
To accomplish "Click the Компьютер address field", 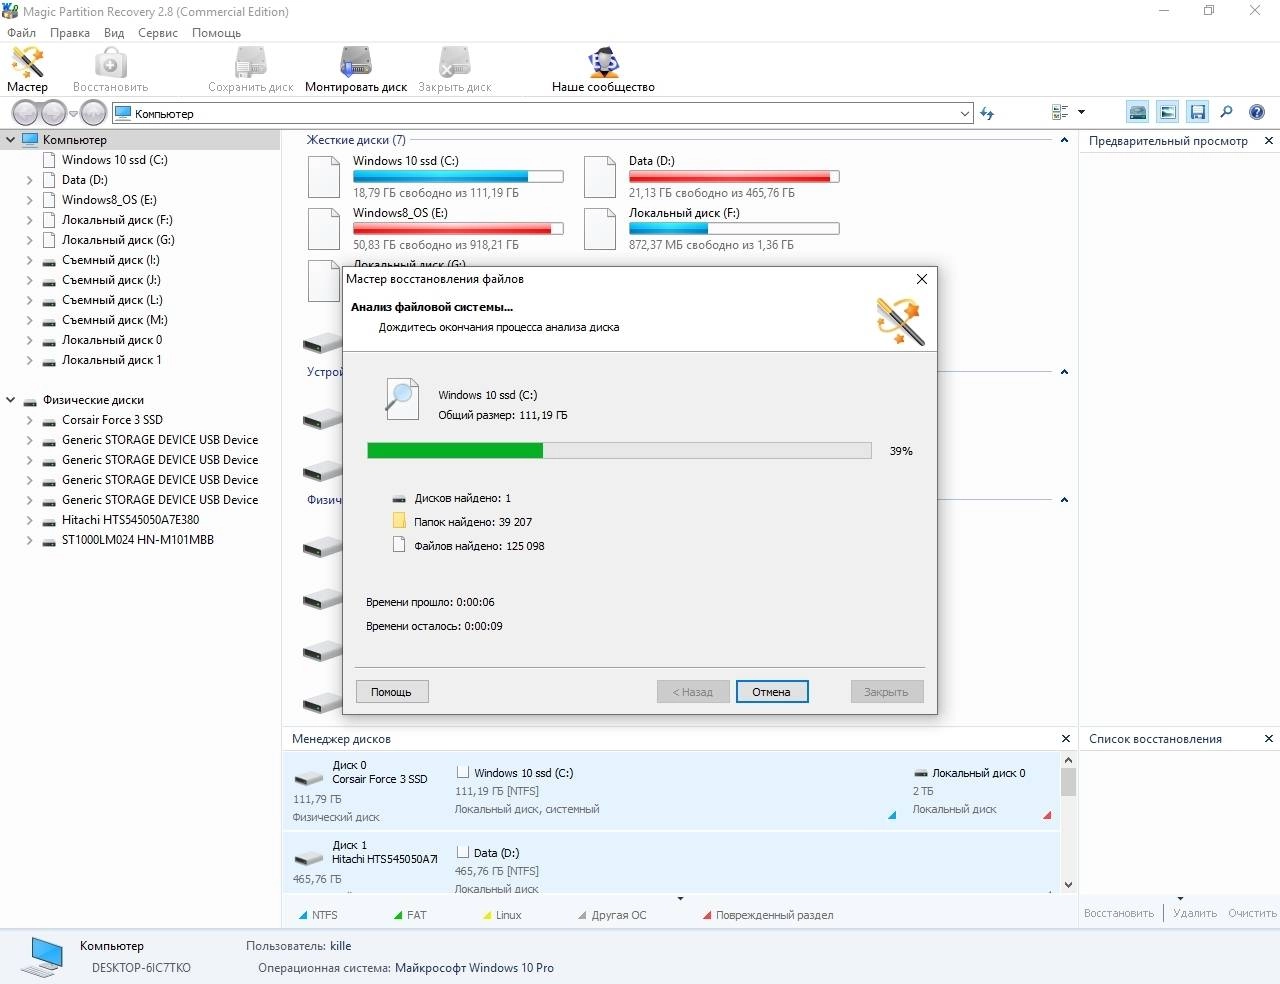I will tap(542, 113).
